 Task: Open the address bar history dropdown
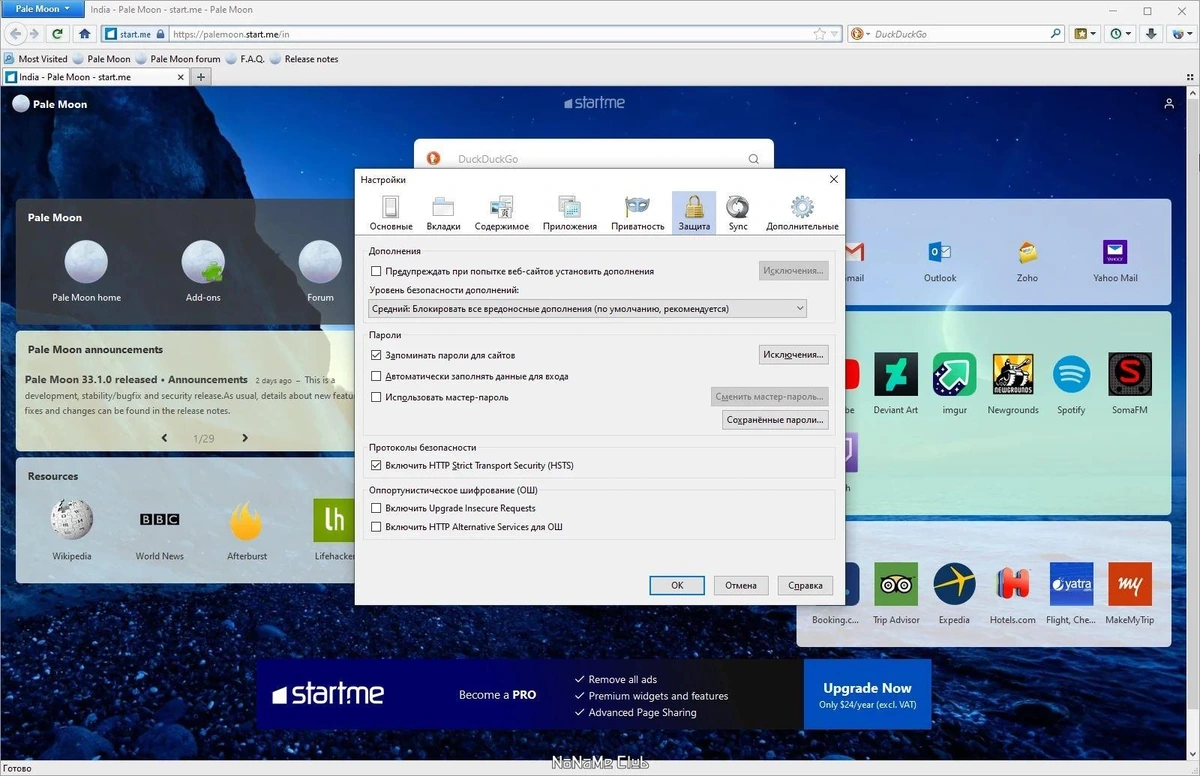point(834,33)
